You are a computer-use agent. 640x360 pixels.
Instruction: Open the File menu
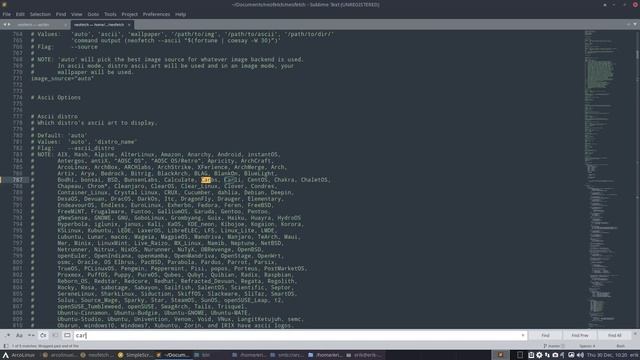click(x=7, y=14)
